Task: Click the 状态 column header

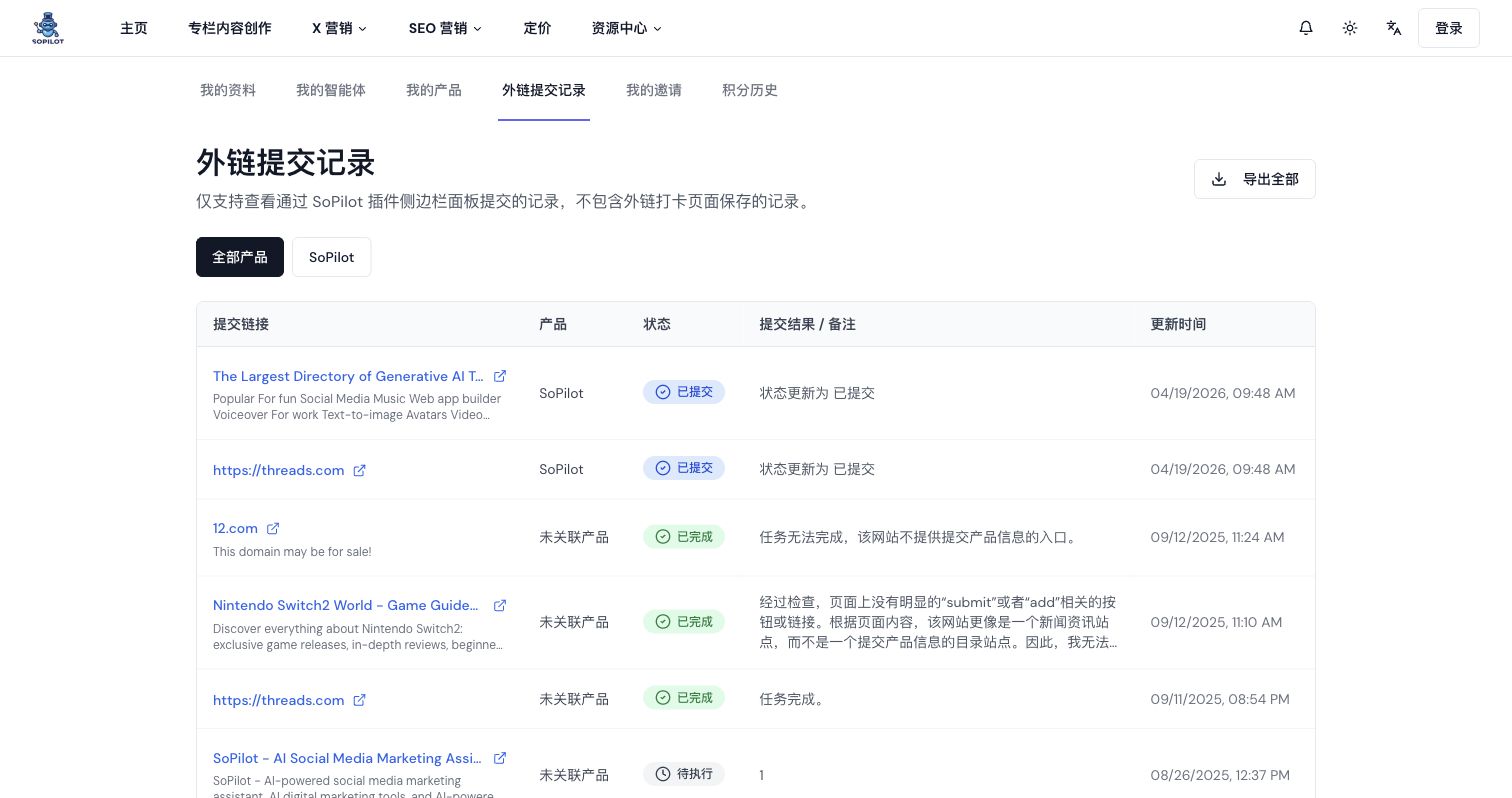Action: click(657, 324)
